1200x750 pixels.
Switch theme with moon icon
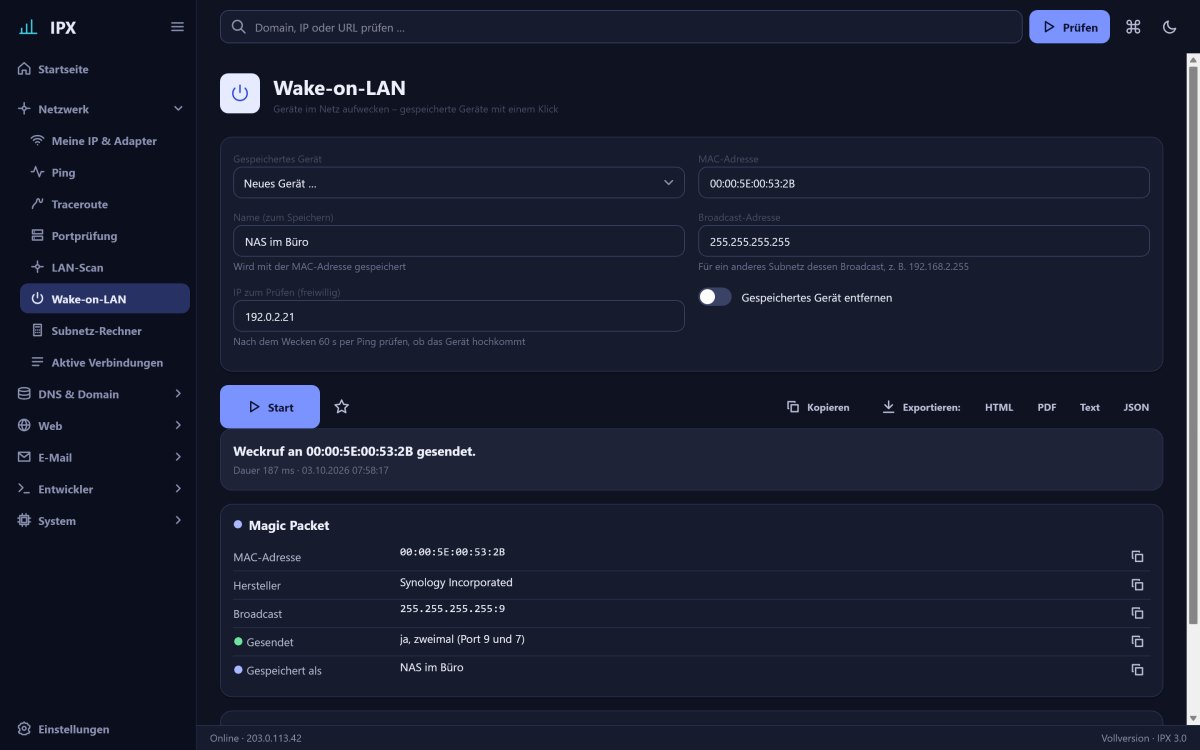pos(1170,27)
